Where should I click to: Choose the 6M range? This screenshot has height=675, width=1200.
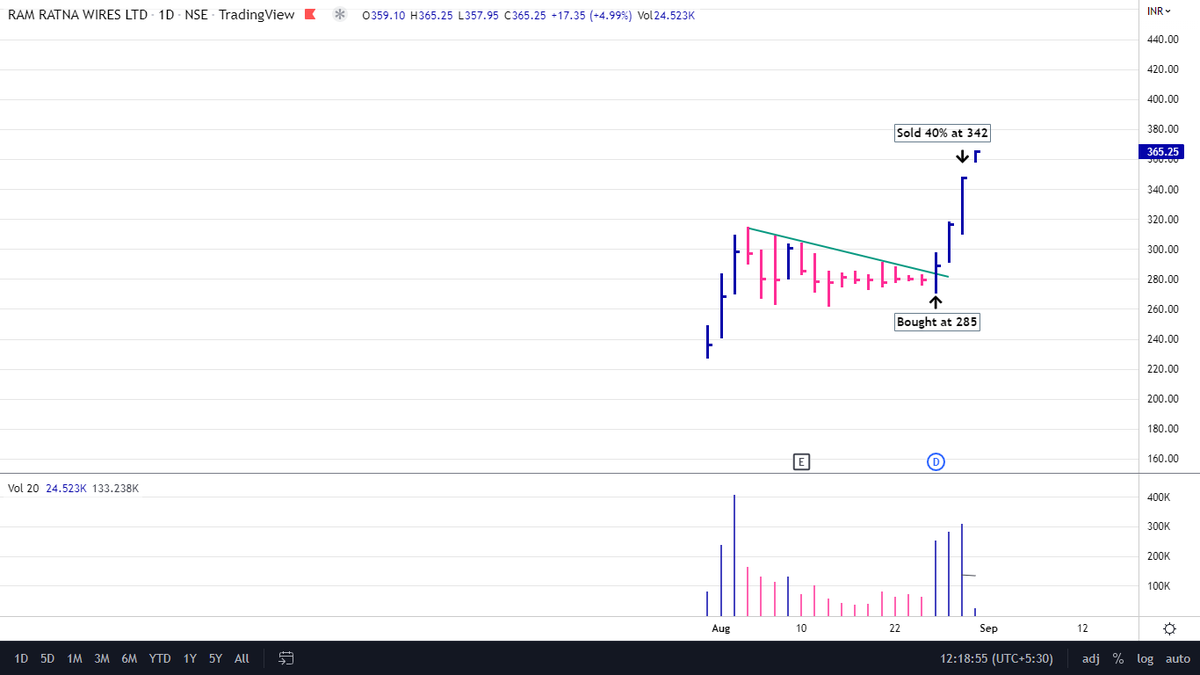tap(129, 659)
